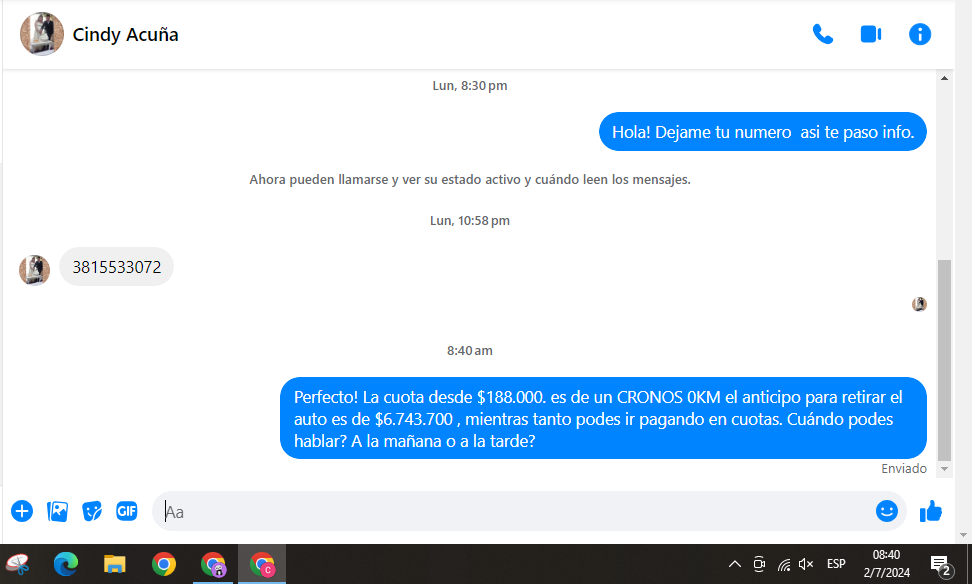Select the phone number message 3815533072
The image size is (972, 584).
[x=116, y=267]
